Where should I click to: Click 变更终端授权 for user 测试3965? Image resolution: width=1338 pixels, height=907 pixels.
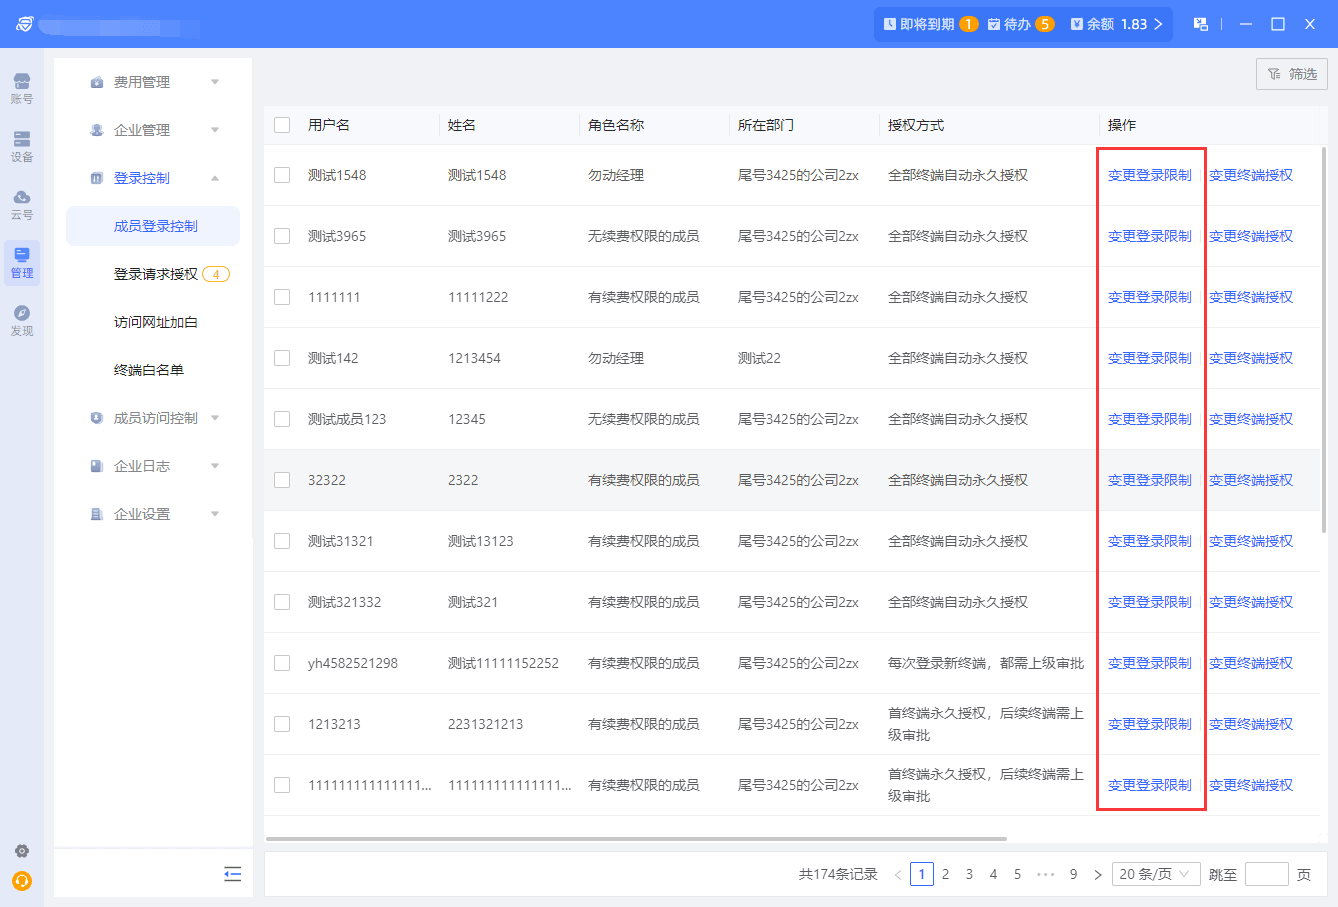(1251, 236)
